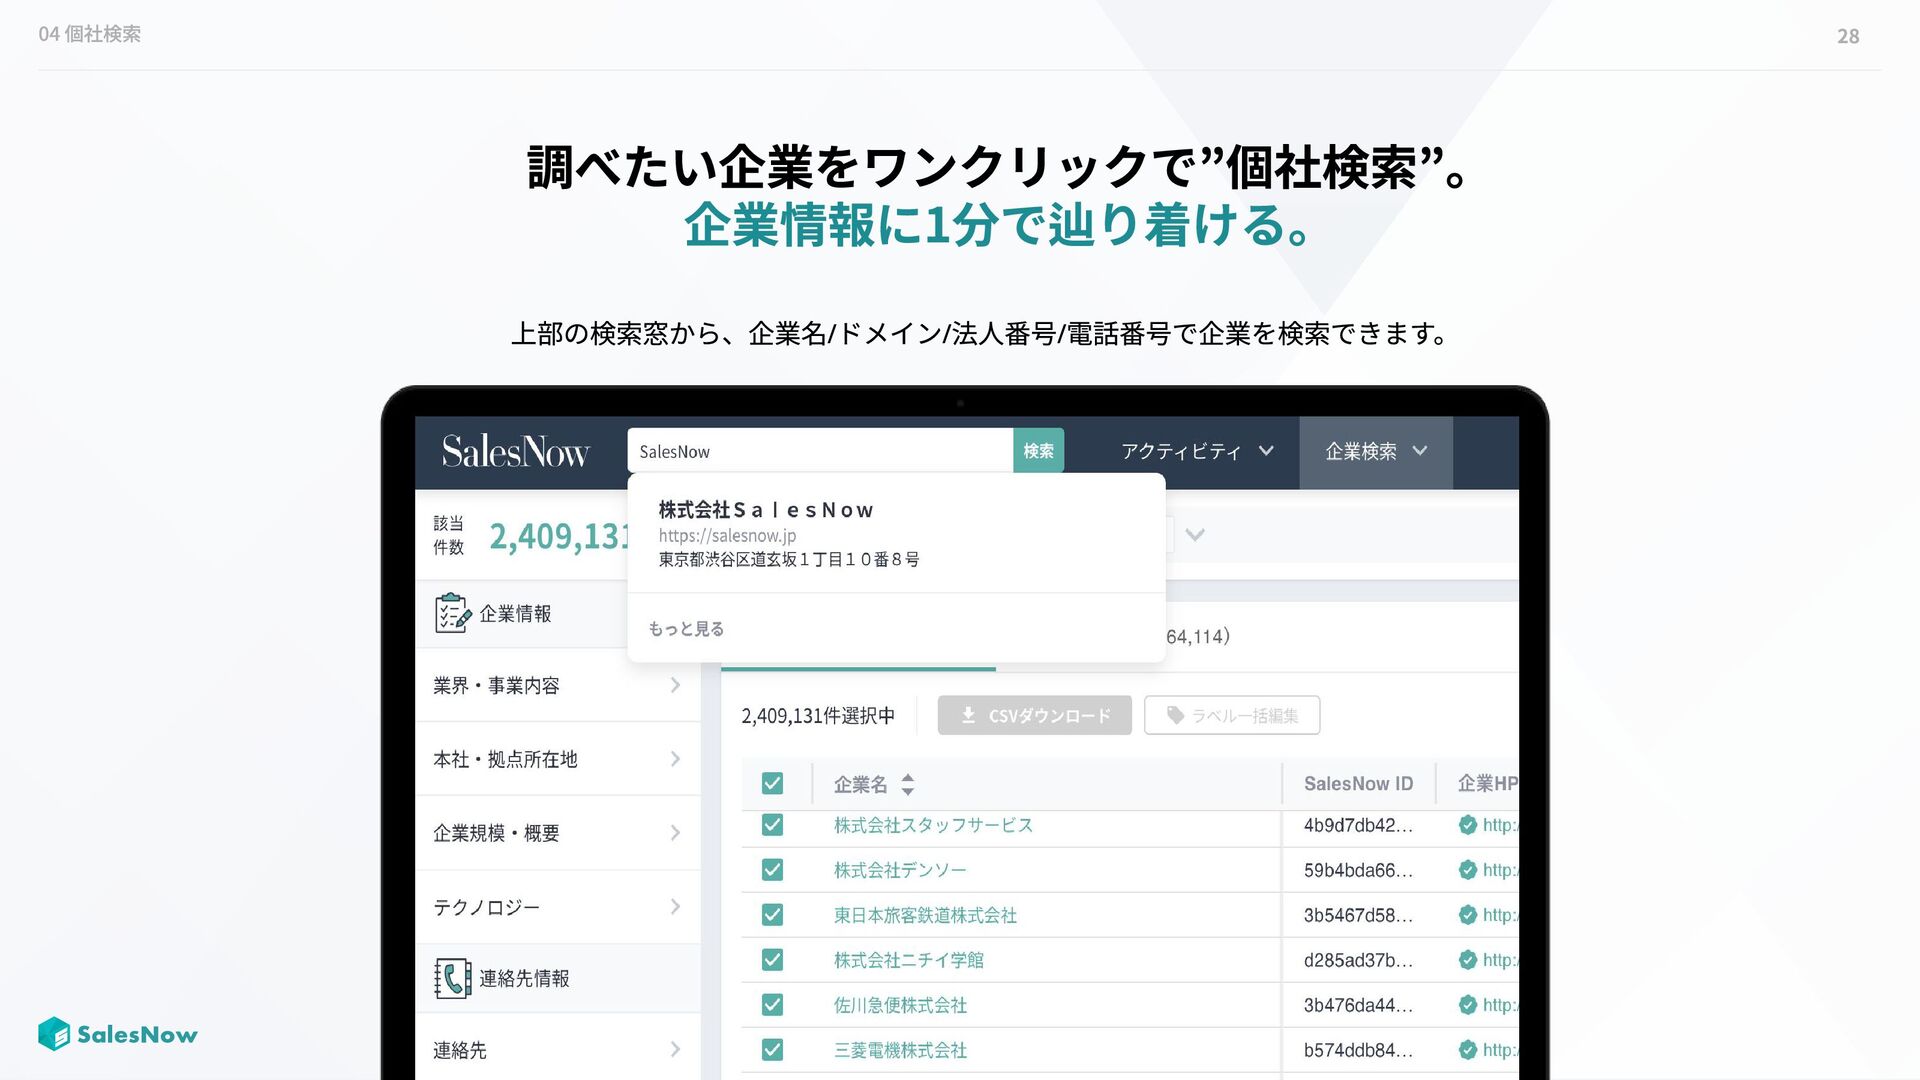The height and width of the screenshot is (1080, 1920).
Task: Click the verified badge in 佐川急便株式会社 row
Action: click(x=1467, y=1005)
